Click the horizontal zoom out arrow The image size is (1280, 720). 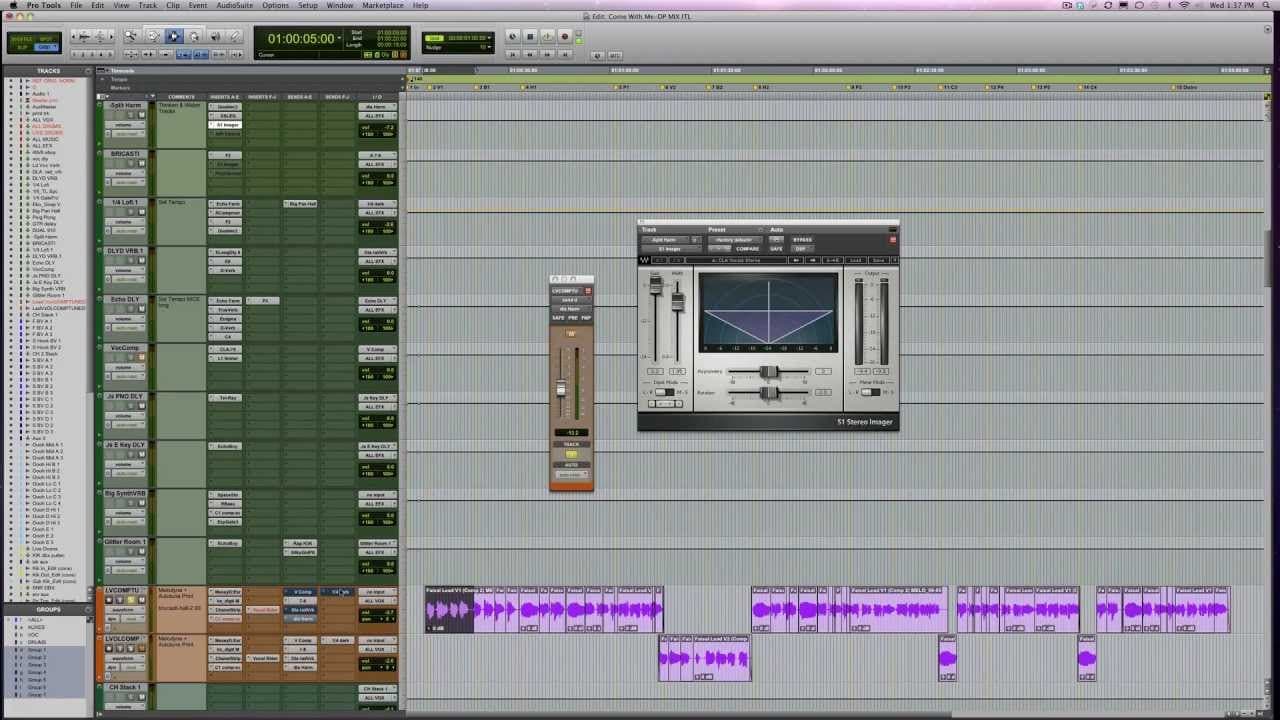[x=73, y=36]
